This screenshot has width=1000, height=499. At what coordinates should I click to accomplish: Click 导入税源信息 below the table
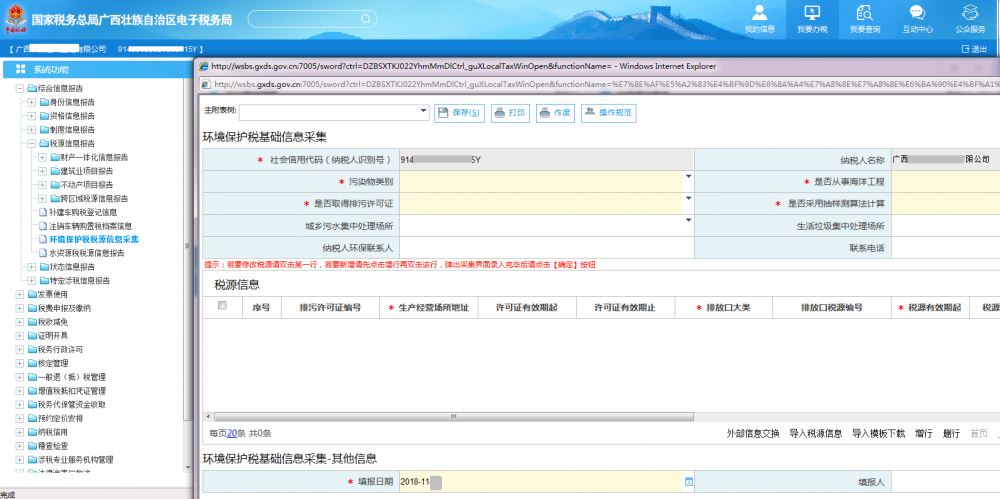[x=815, y=433]
